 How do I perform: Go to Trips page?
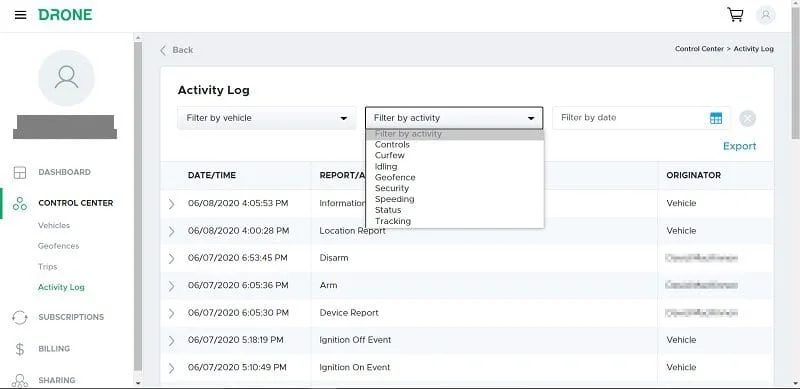[47, 266]
